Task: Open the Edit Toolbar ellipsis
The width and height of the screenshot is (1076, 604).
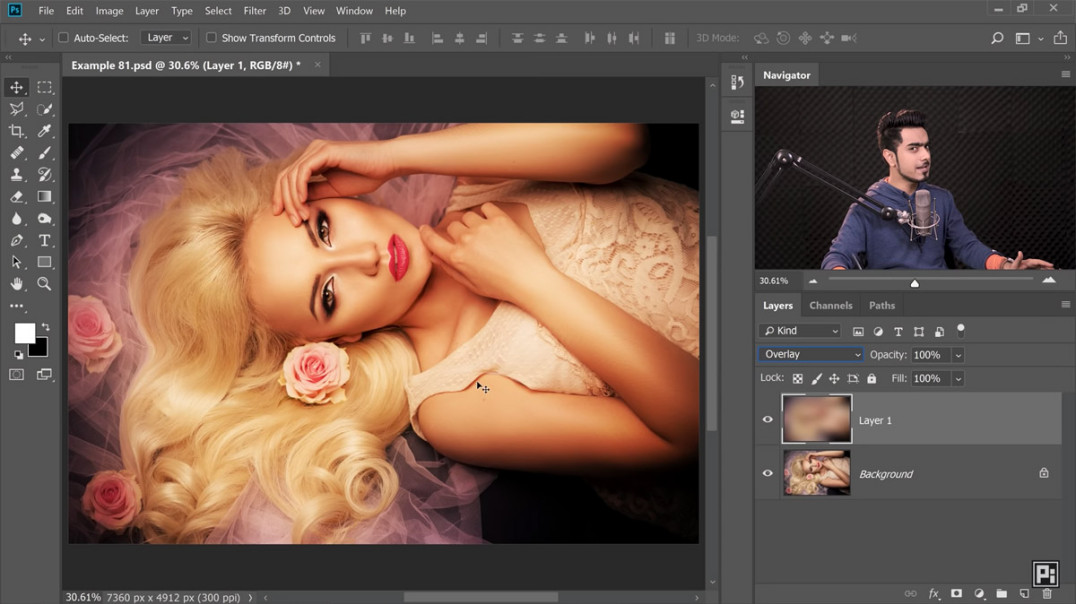Action: [x=16, y=306]
